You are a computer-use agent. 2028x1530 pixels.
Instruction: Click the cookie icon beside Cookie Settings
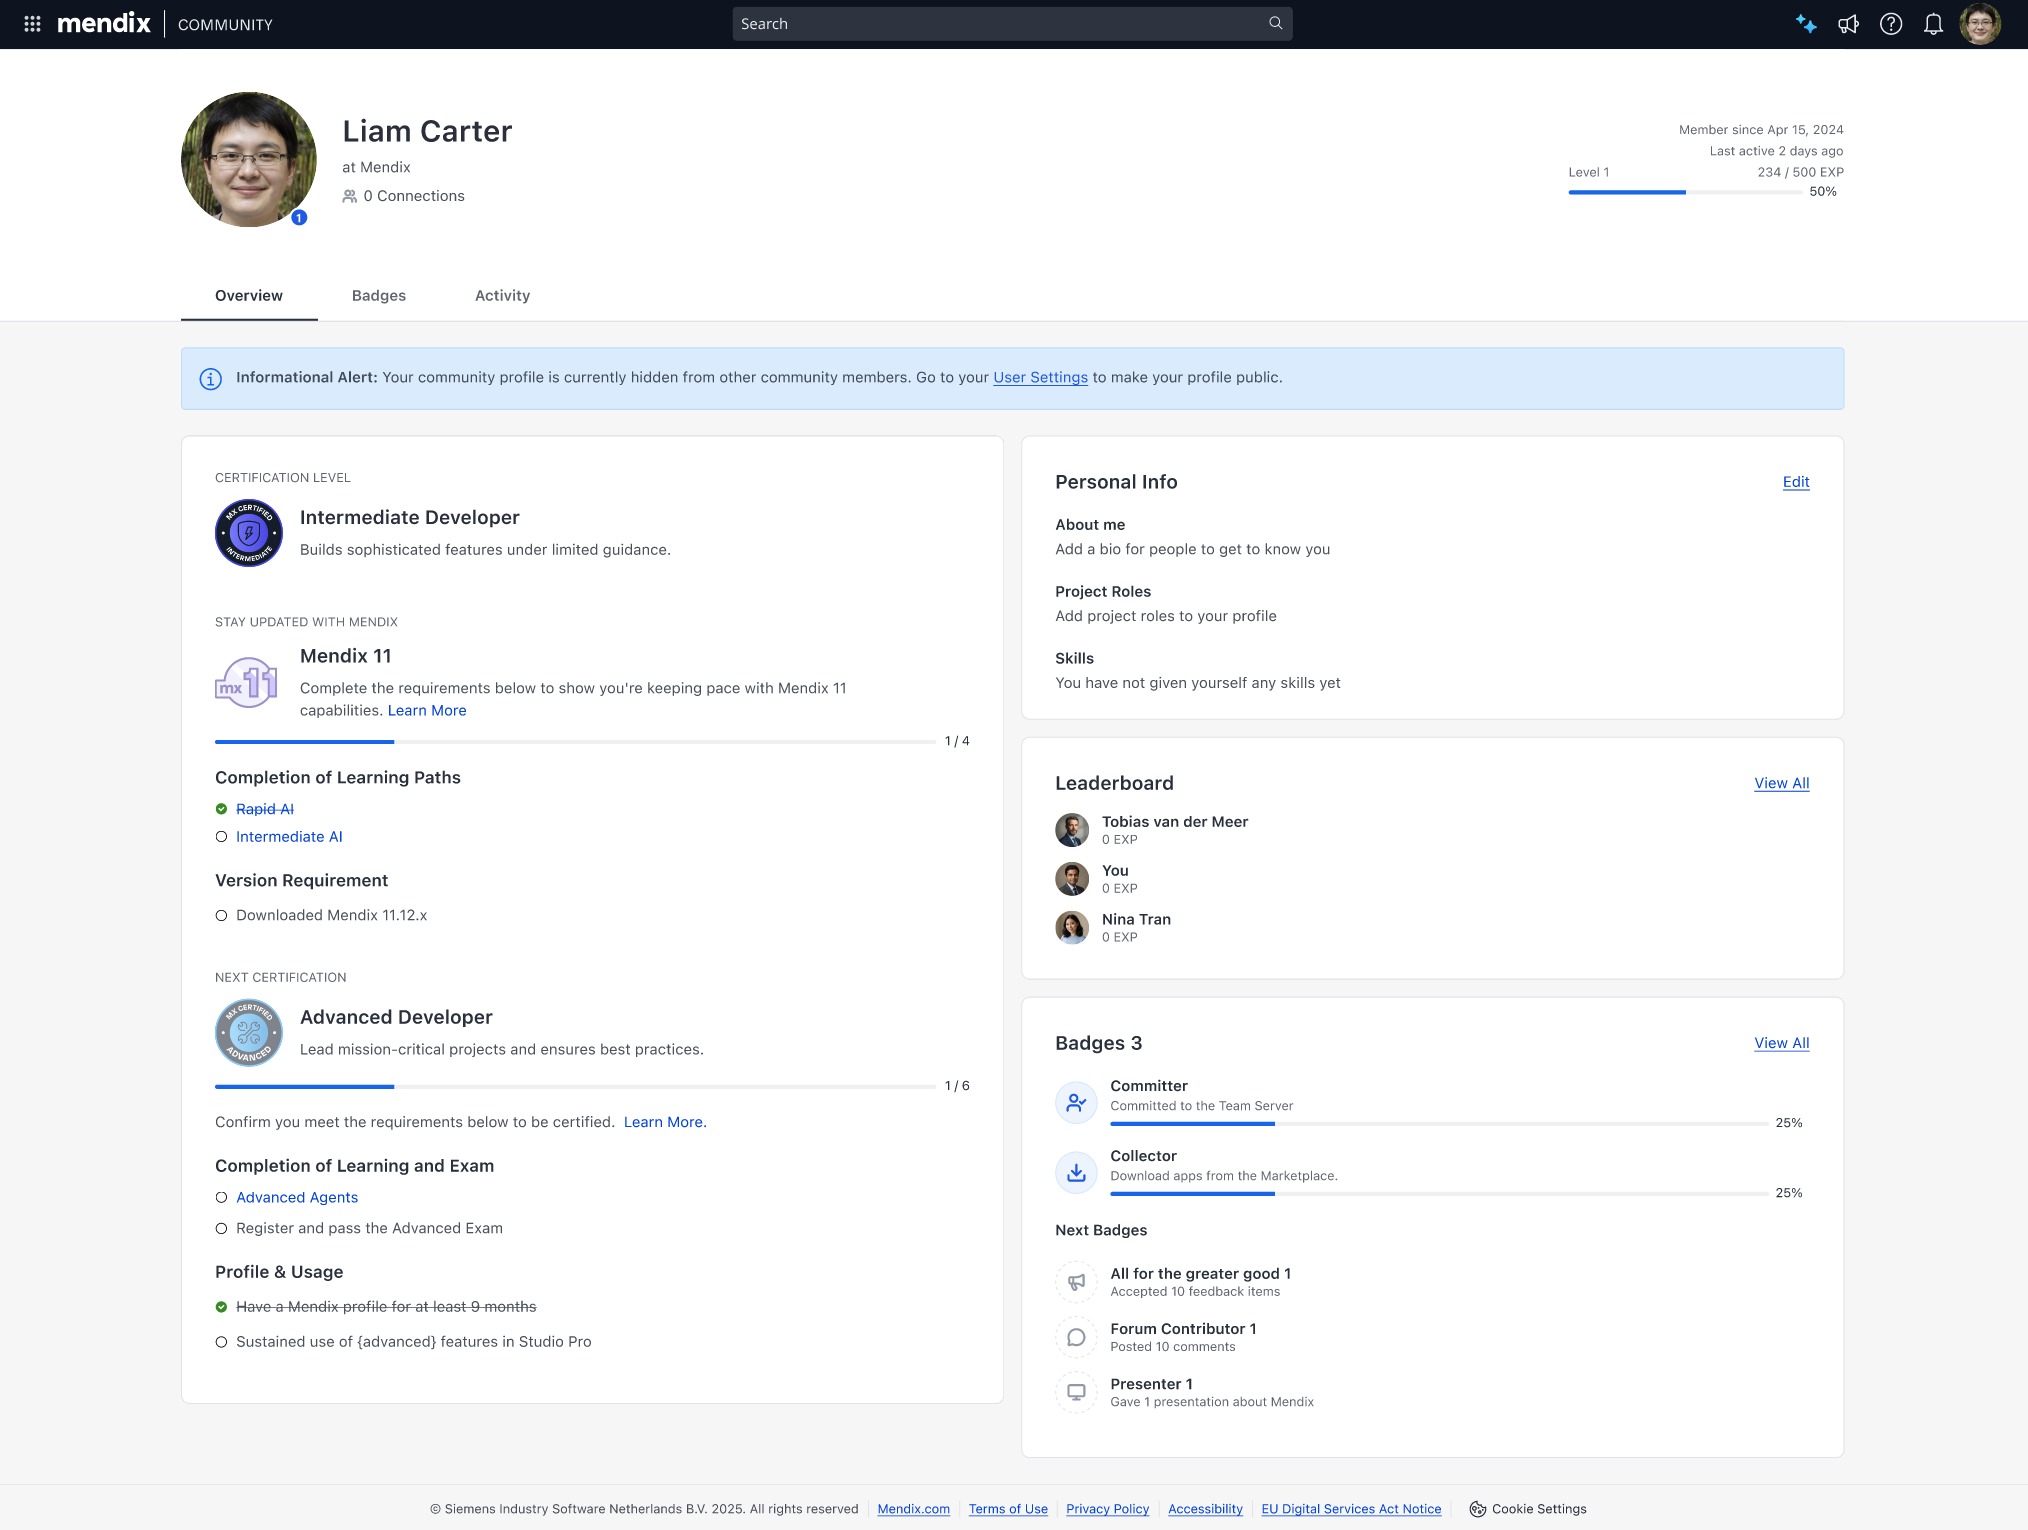(x=1477, y=1509)
